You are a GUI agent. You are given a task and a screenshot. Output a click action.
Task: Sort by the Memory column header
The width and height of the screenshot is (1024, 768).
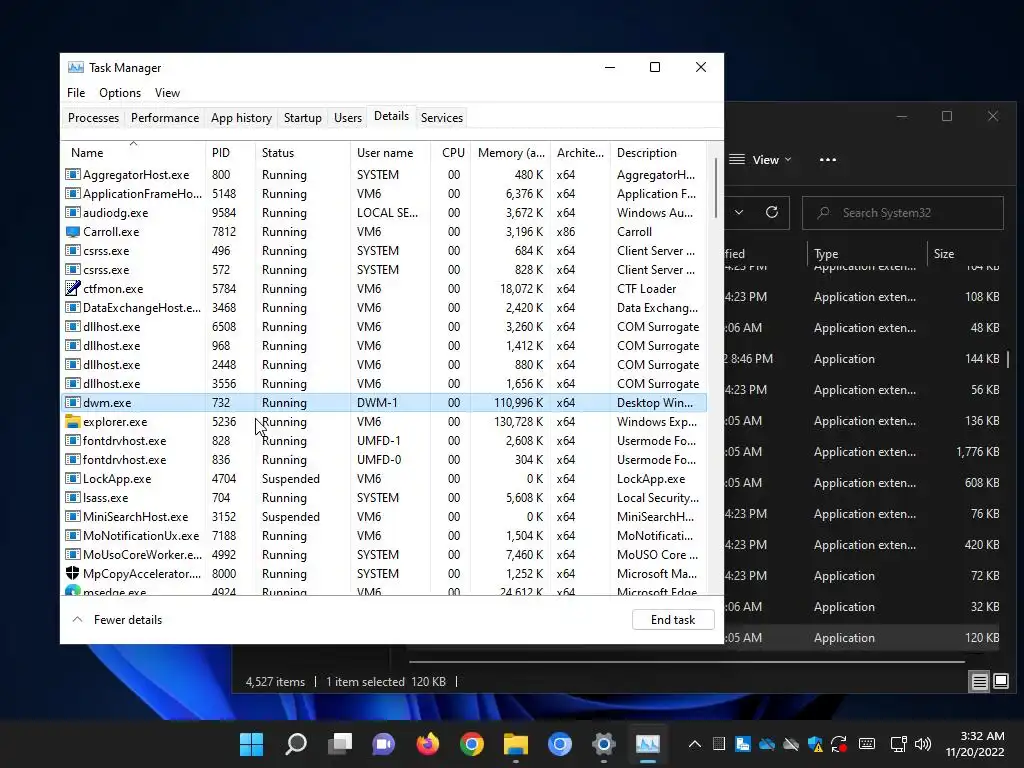tap(511, 153)
